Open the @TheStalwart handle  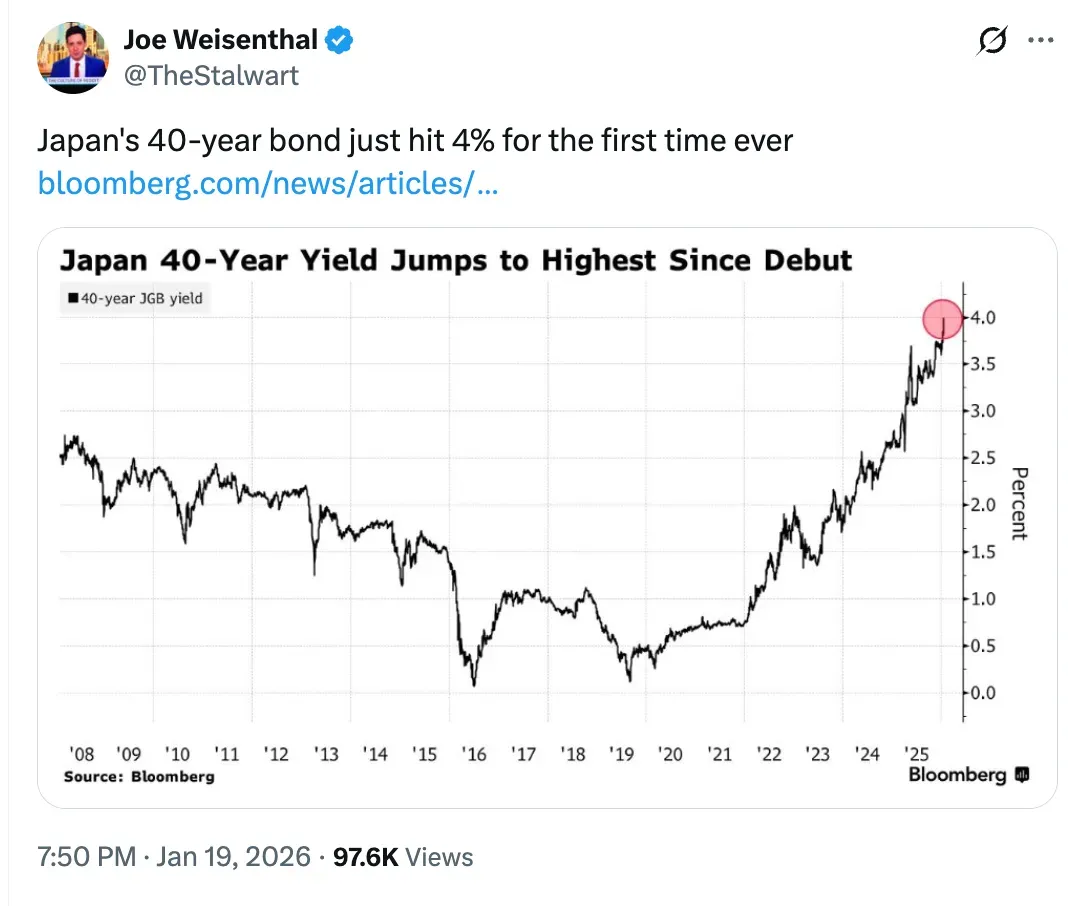[x=210, y=76]
